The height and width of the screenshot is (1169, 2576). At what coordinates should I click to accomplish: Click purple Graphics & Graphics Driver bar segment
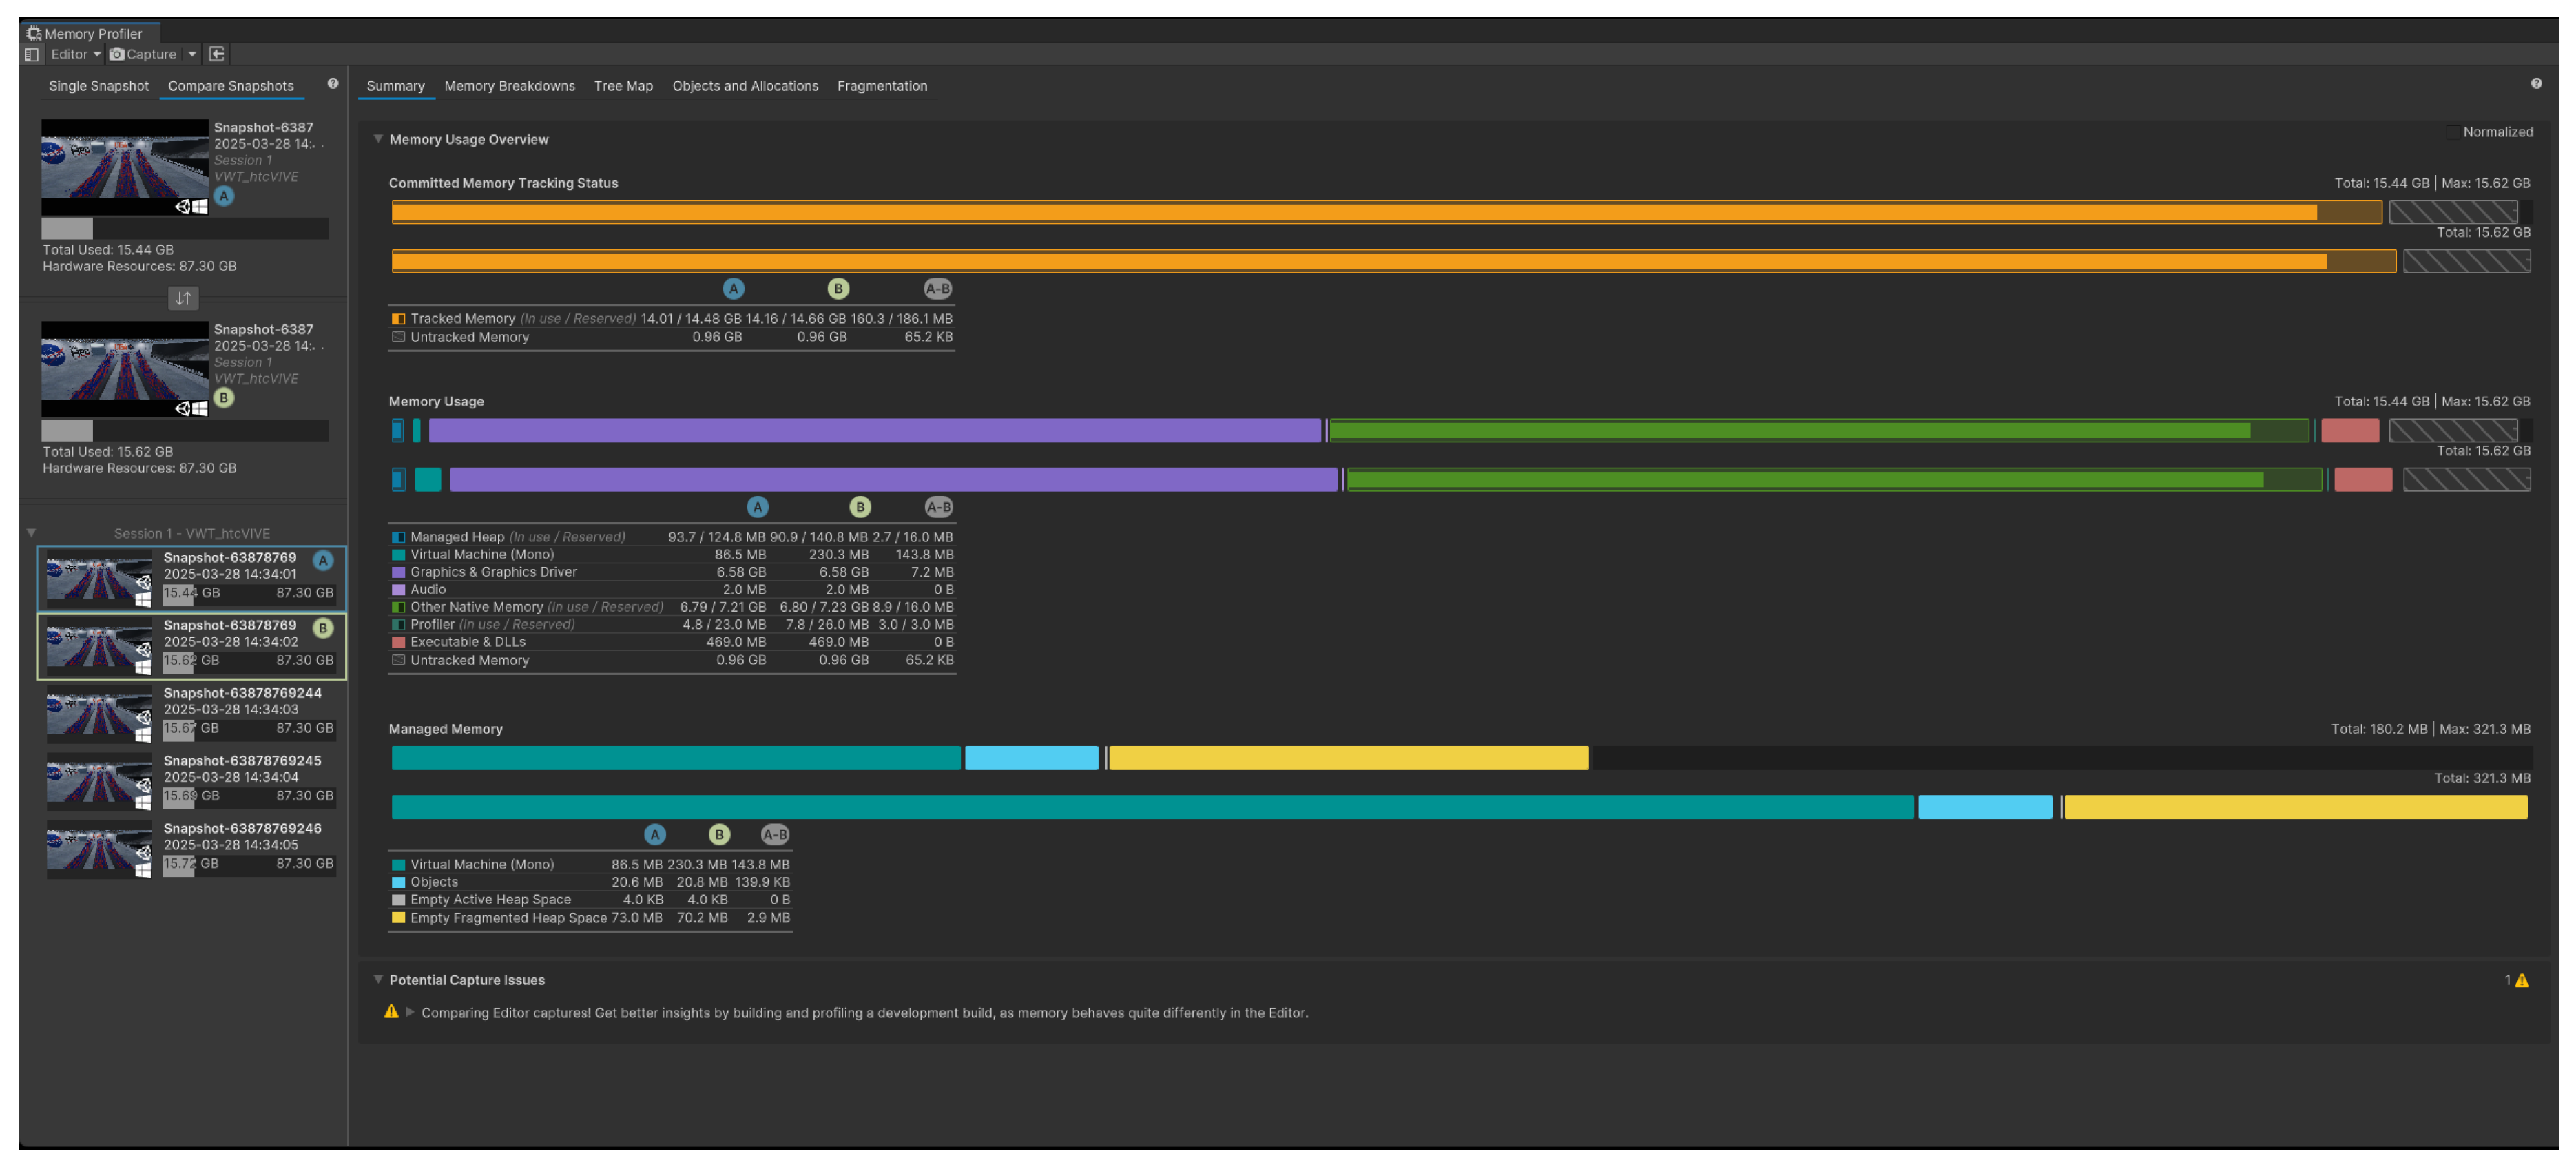click(x=874, y=430)
